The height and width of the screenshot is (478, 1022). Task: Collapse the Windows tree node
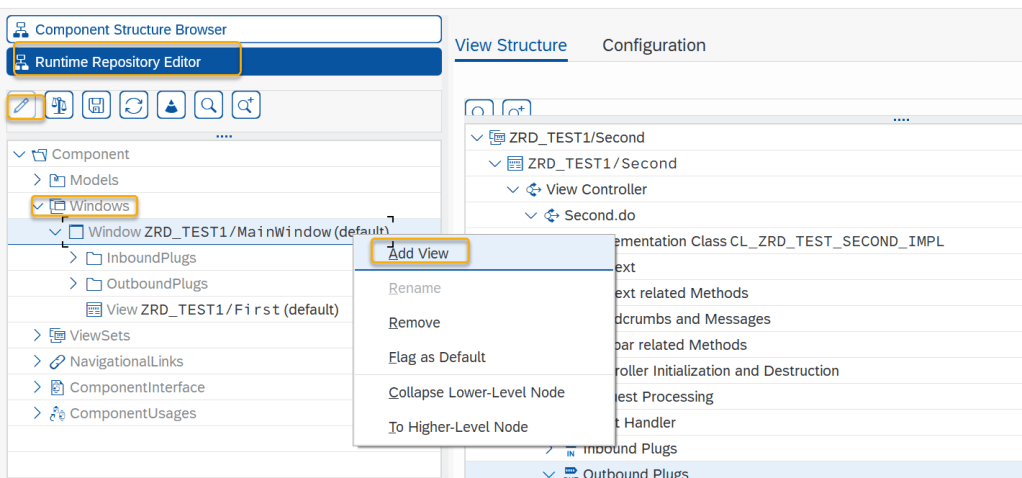coord(37,206)
